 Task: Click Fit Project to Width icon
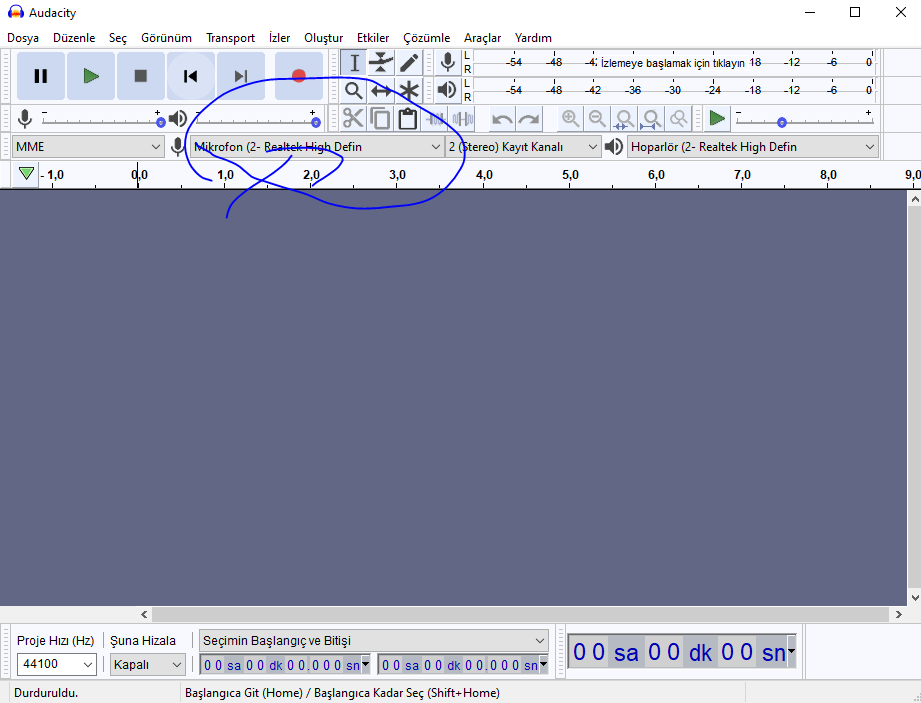pos(651,119)
